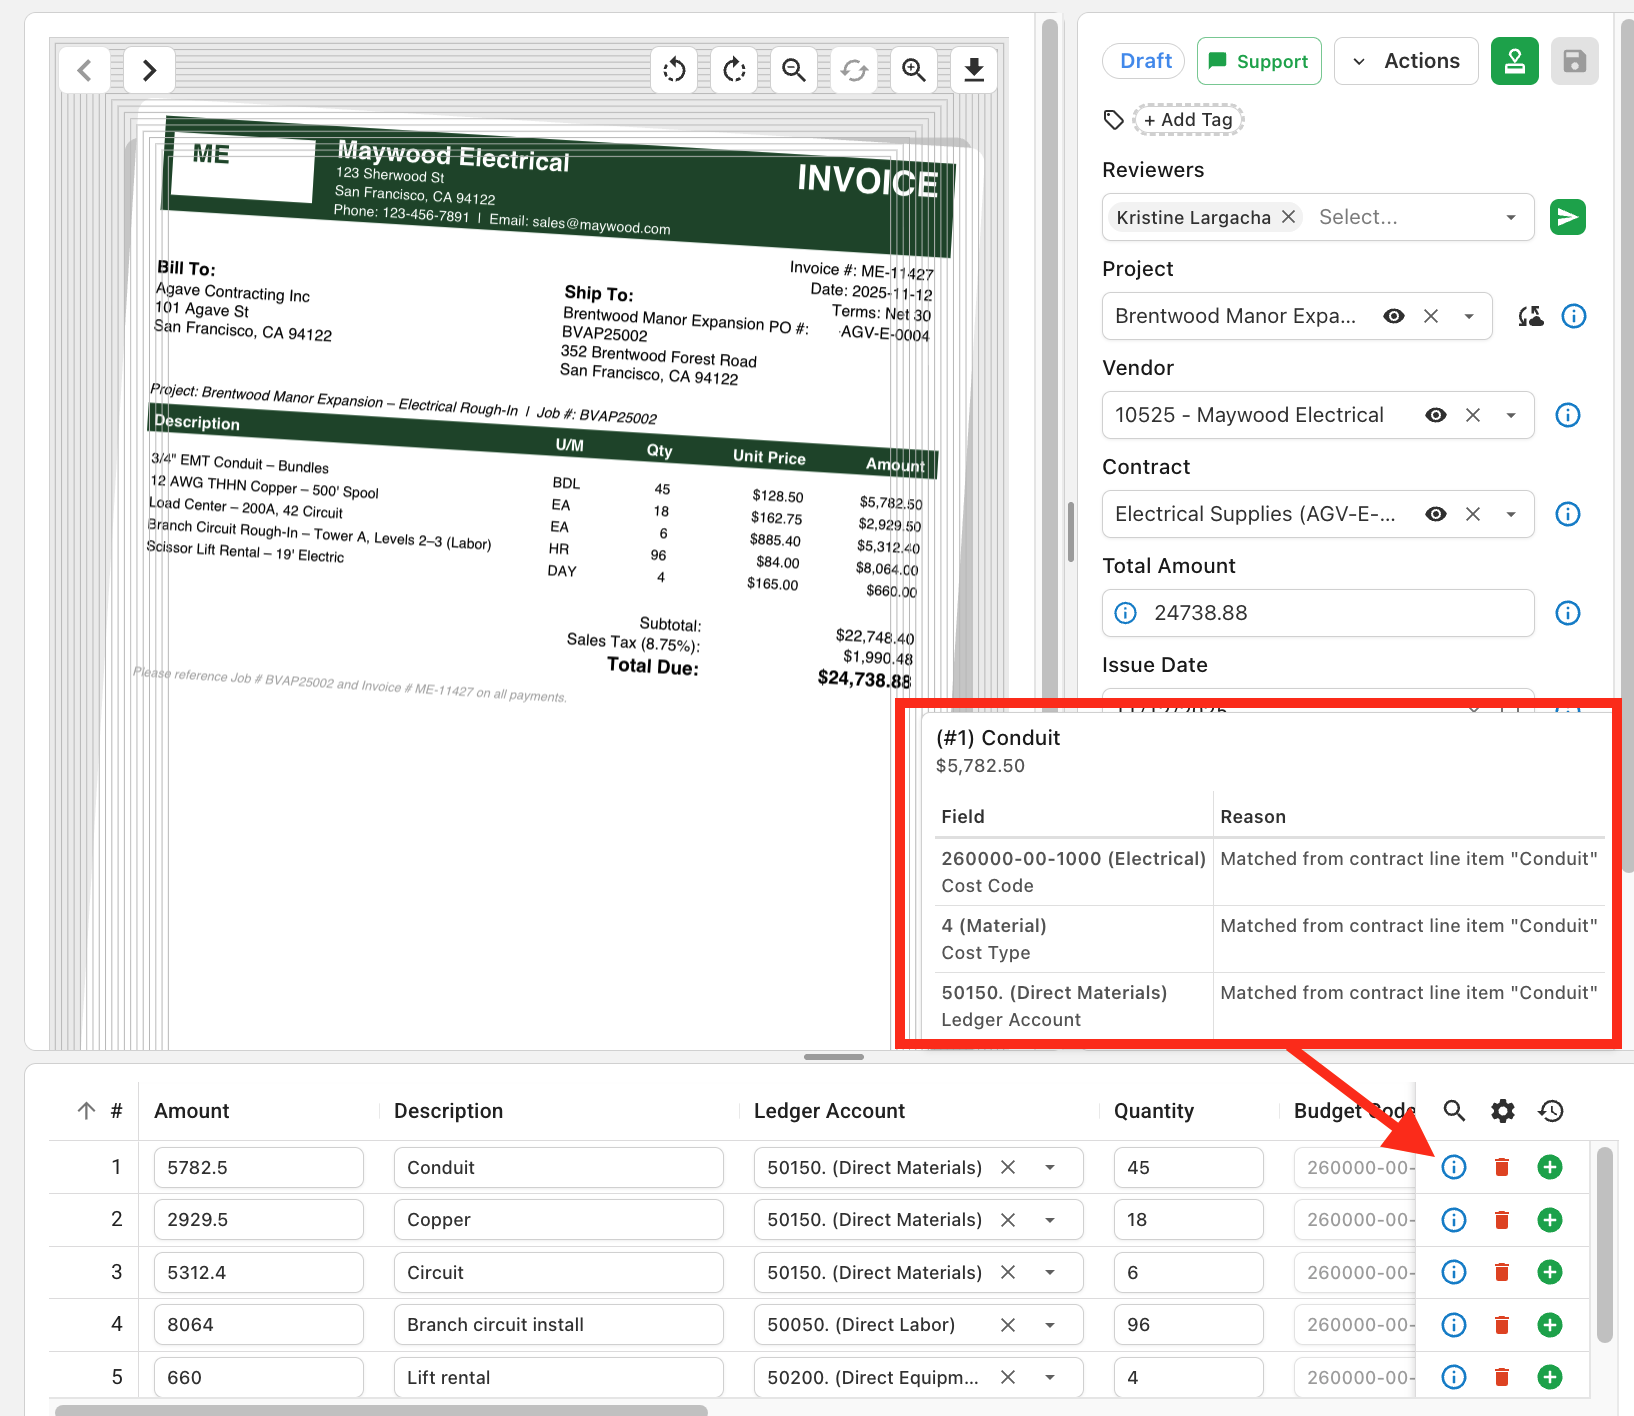This screenshot has width=1634, height=1416.
Task: Edit amount field 5782.5
Action: (x=259, y=1167)
